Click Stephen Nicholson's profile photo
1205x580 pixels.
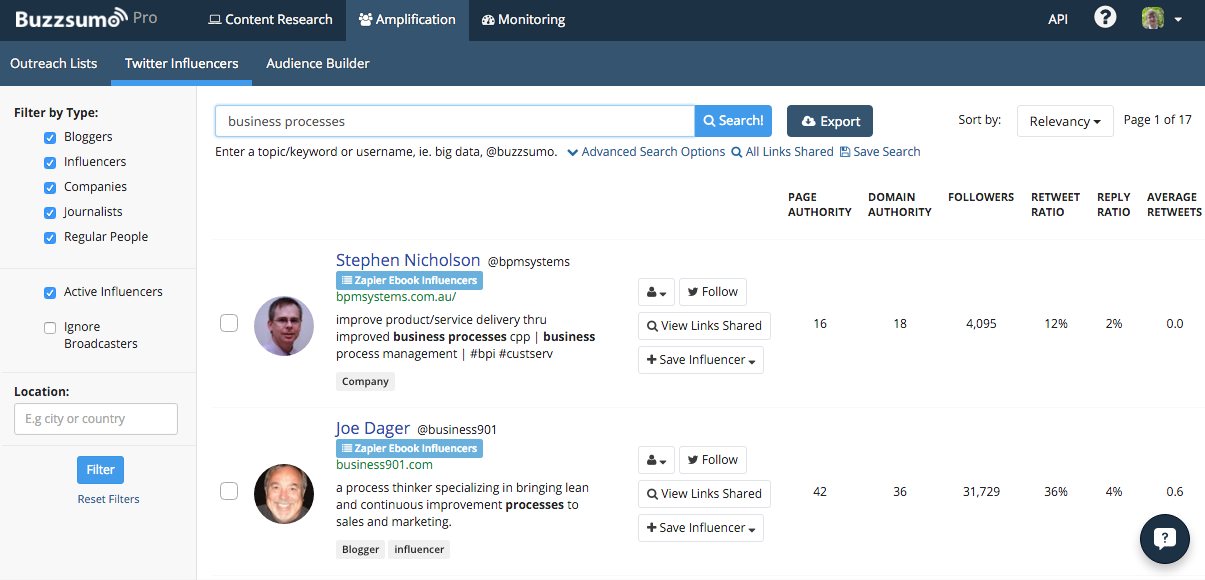point(284,325)
